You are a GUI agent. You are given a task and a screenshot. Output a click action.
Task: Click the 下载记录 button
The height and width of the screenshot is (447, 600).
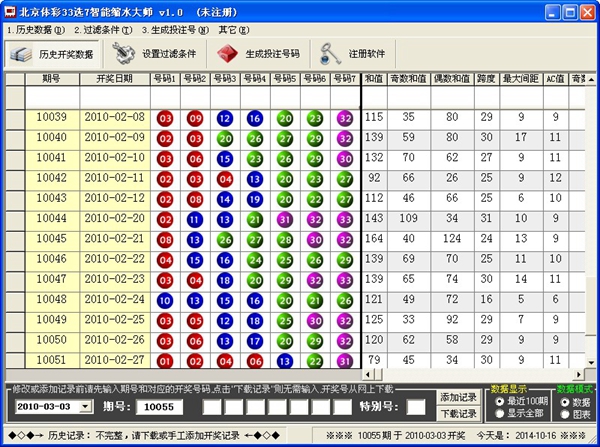tap(458, 414)
